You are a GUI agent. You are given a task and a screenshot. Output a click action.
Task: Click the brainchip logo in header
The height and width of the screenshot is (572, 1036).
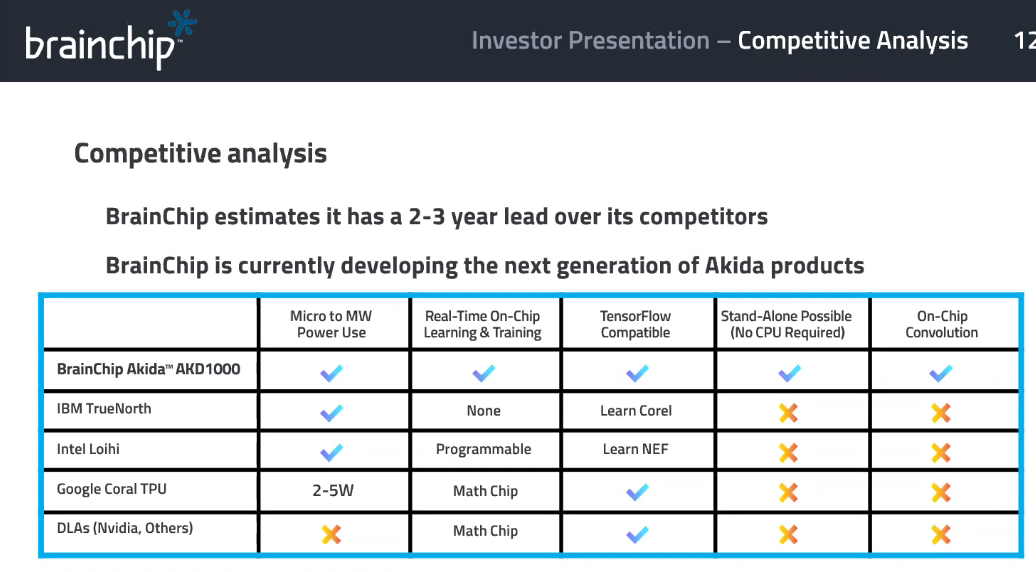110,40
